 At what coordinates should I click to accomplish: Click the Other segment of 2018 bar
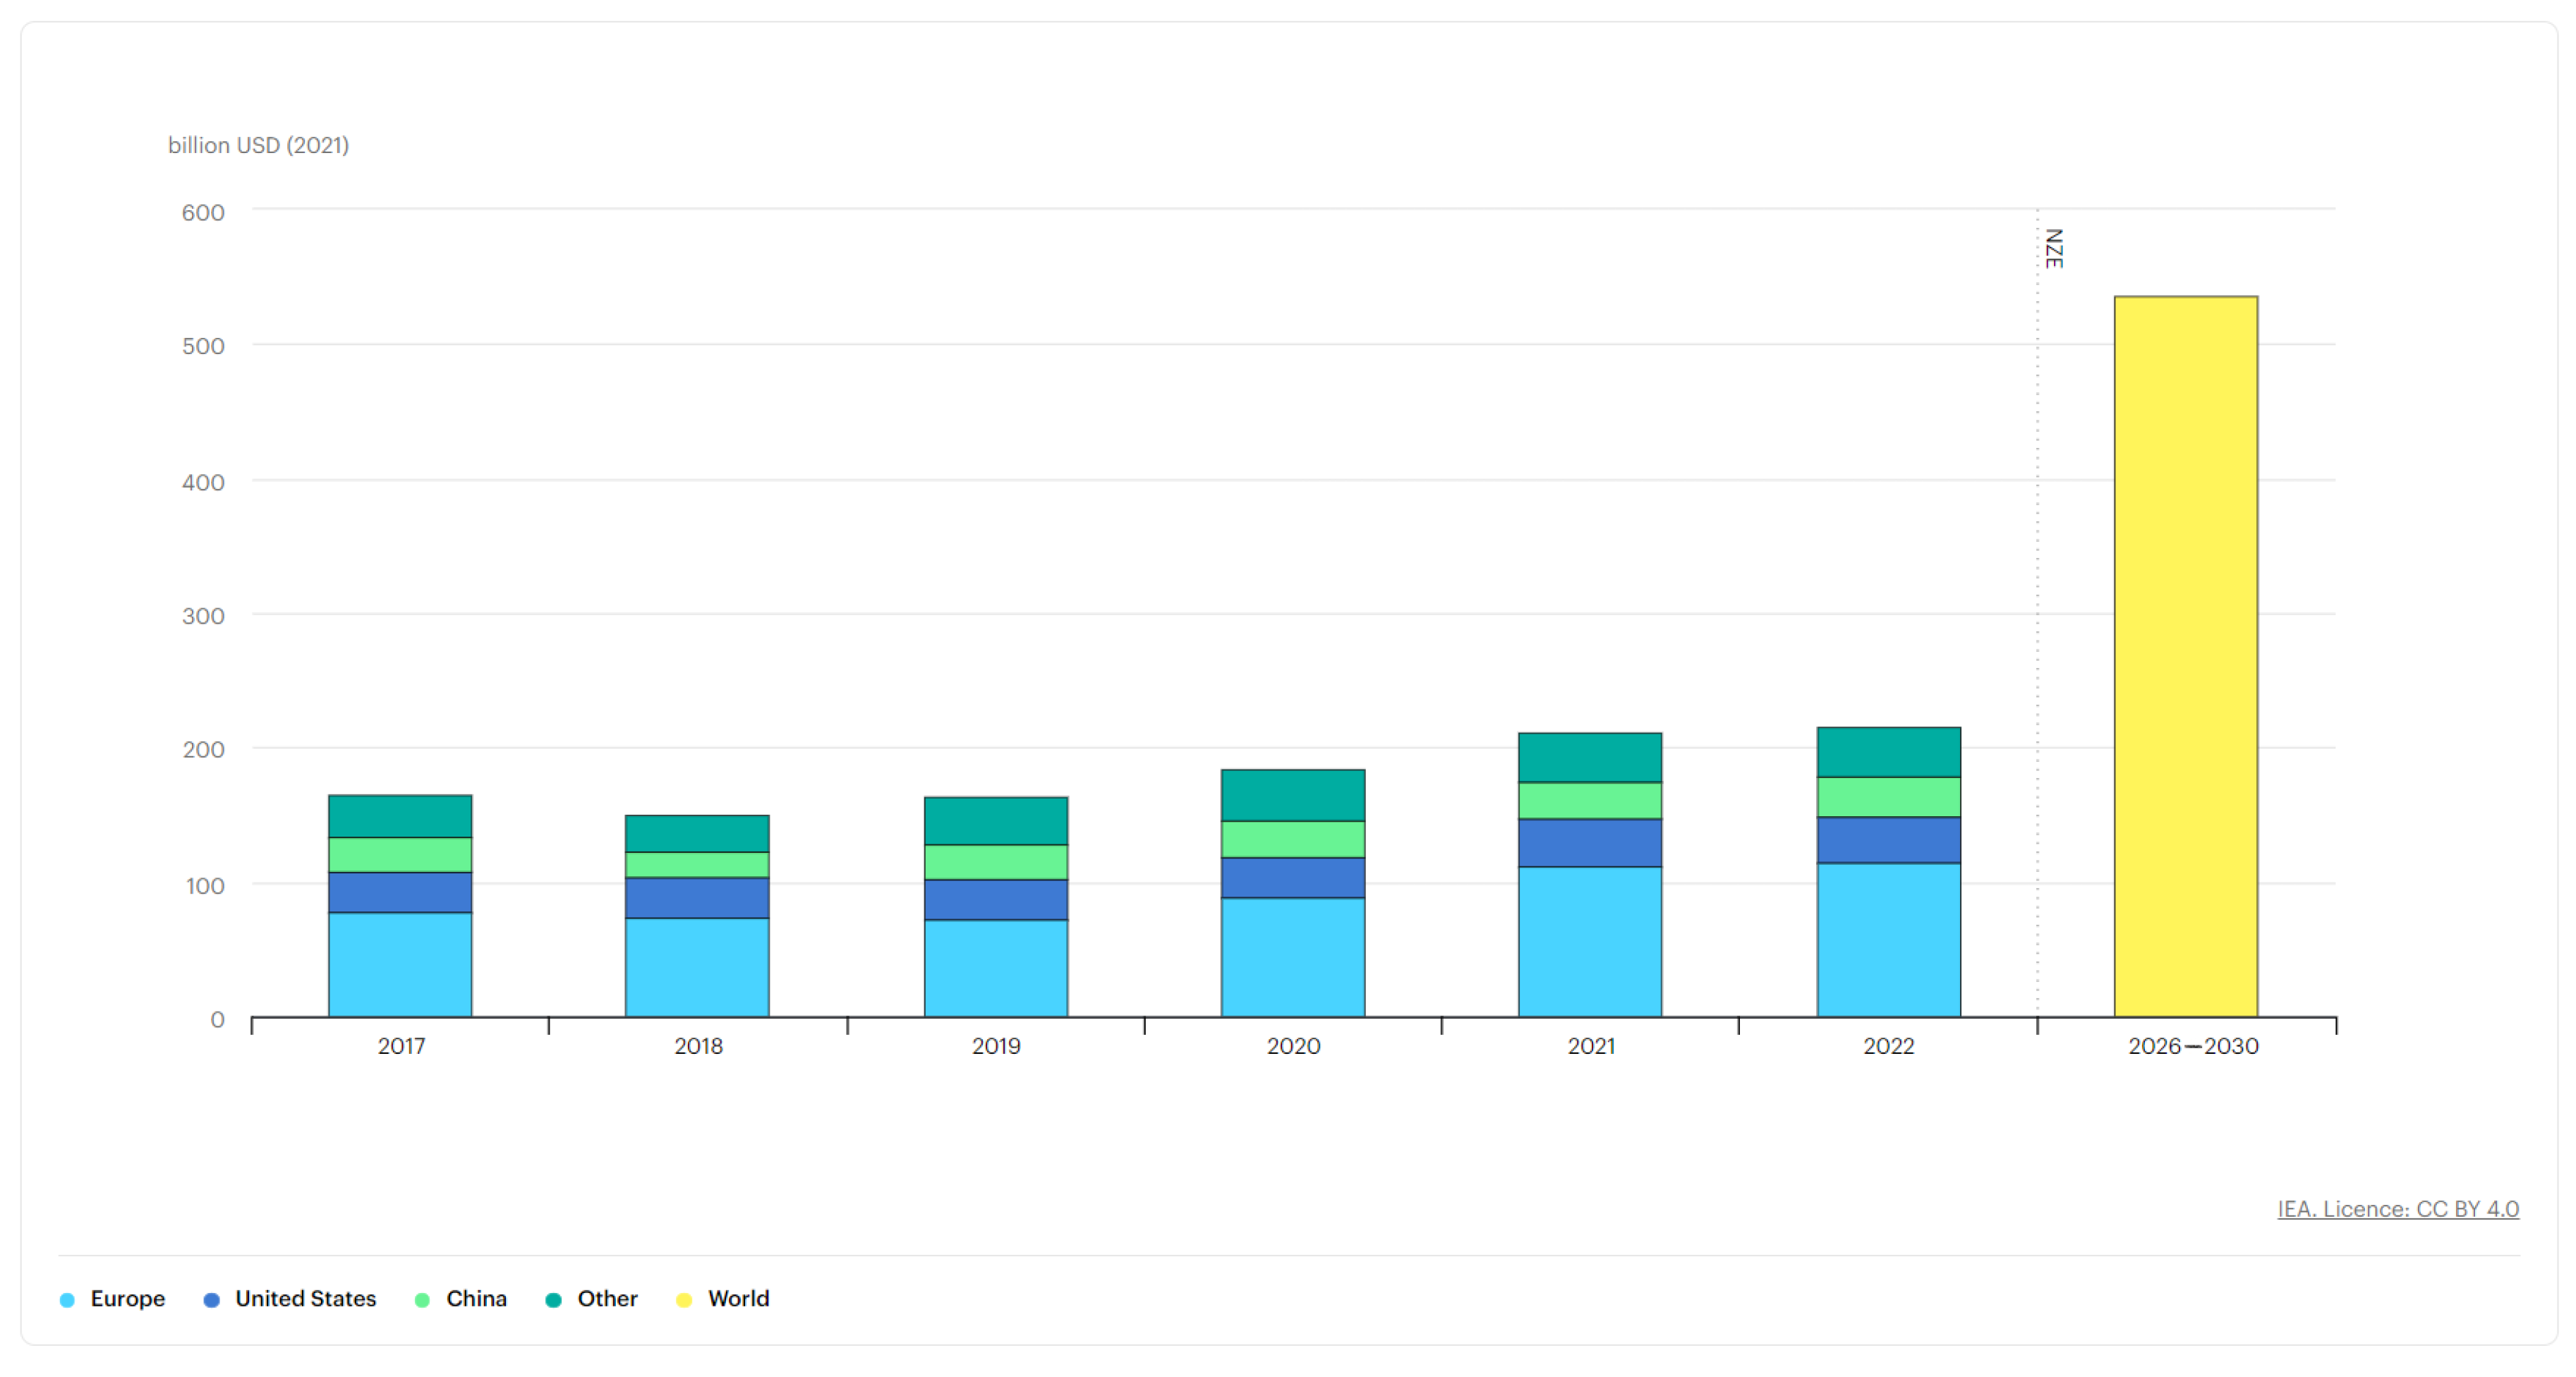pyautogui.click(x=697, y=833)
